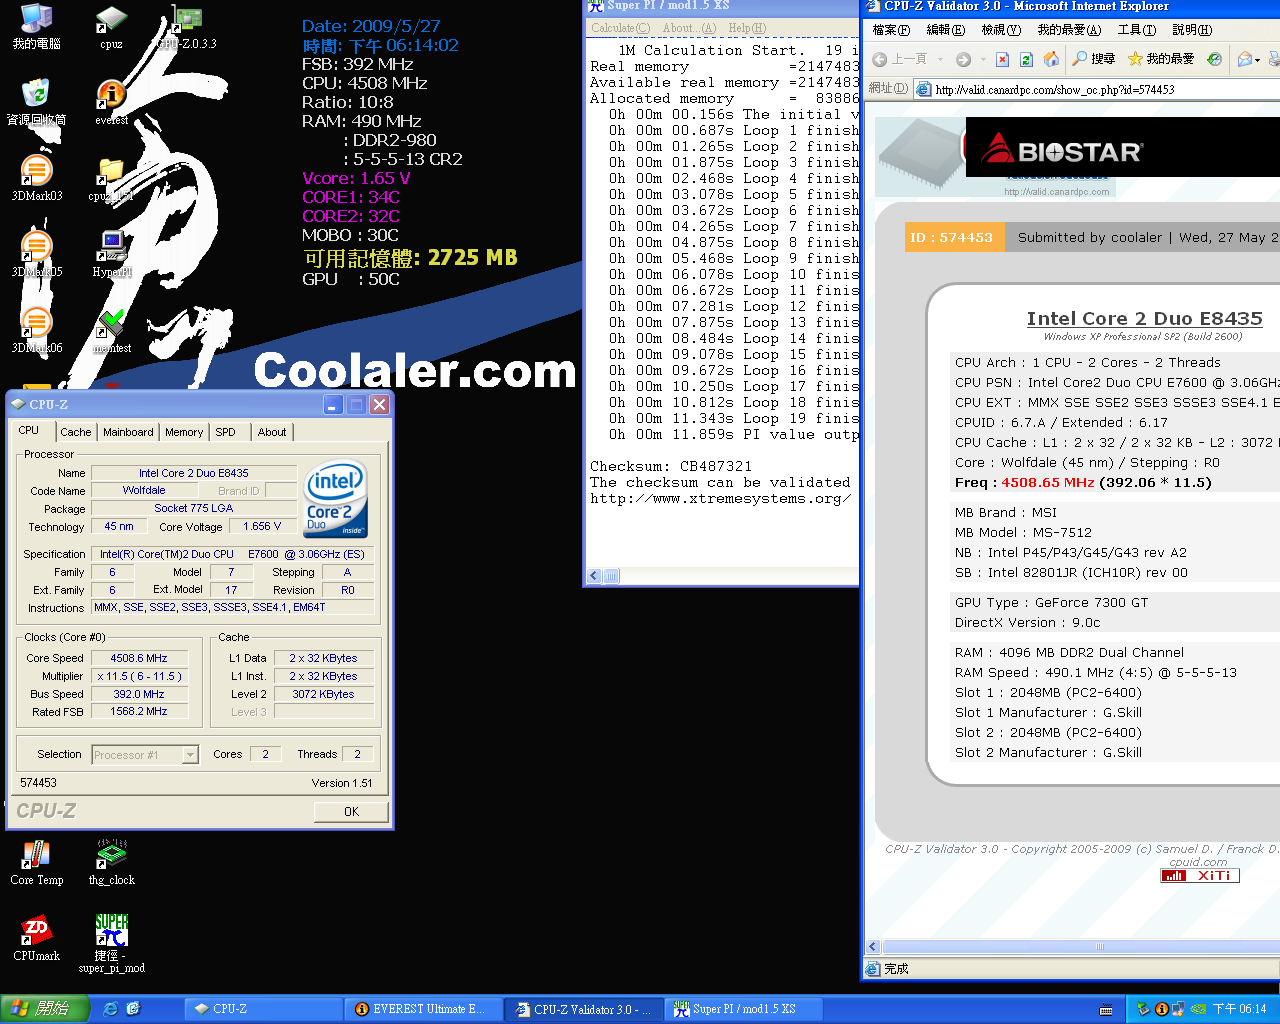Click the XiTi stats badge on validator page
This screenshot has height=1024, width=1280.
coord(1200,875)
